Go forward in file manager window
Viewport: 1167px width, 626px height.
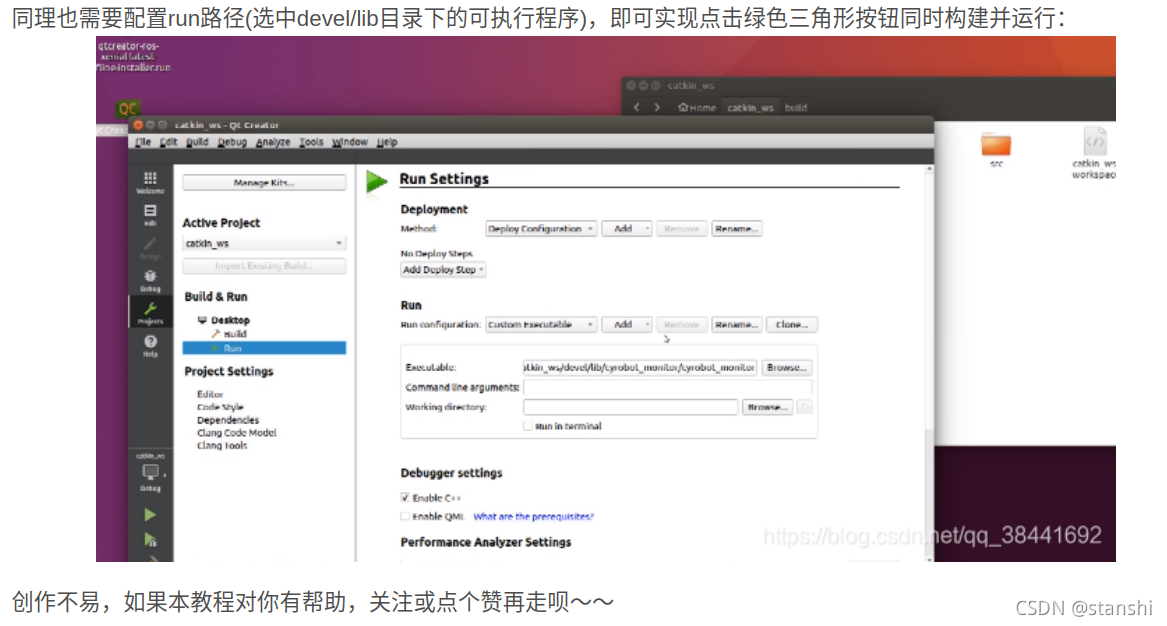656,107
